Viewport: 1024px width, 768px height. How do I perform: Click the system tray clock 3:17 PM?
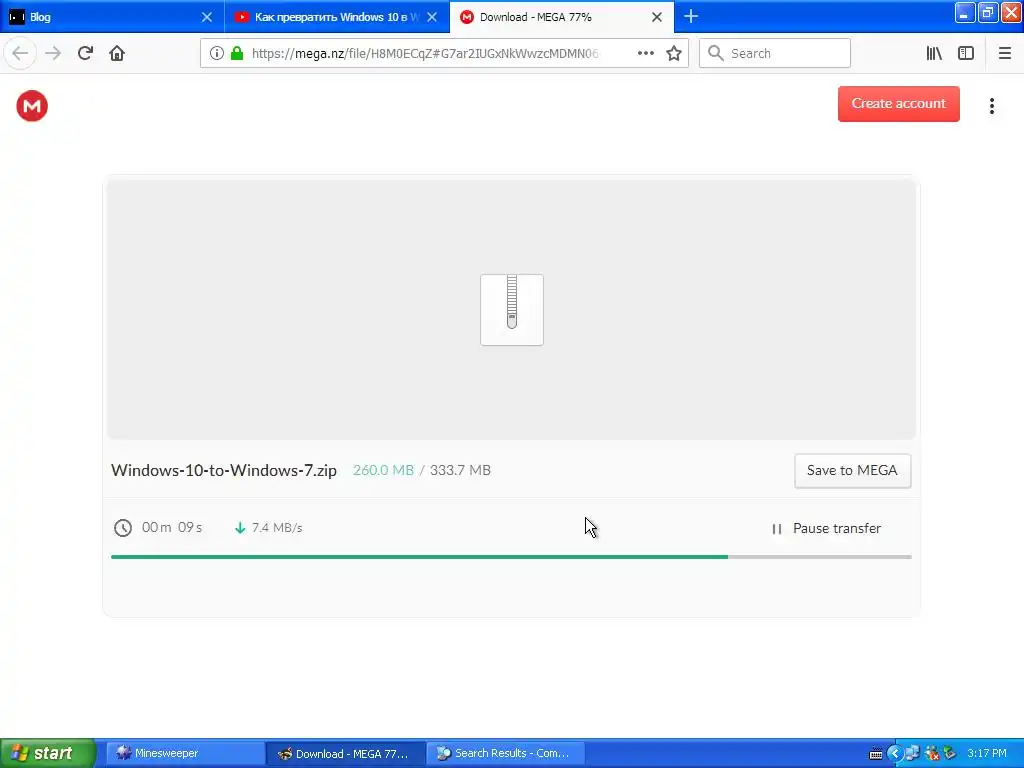click(x=987, y=754)
